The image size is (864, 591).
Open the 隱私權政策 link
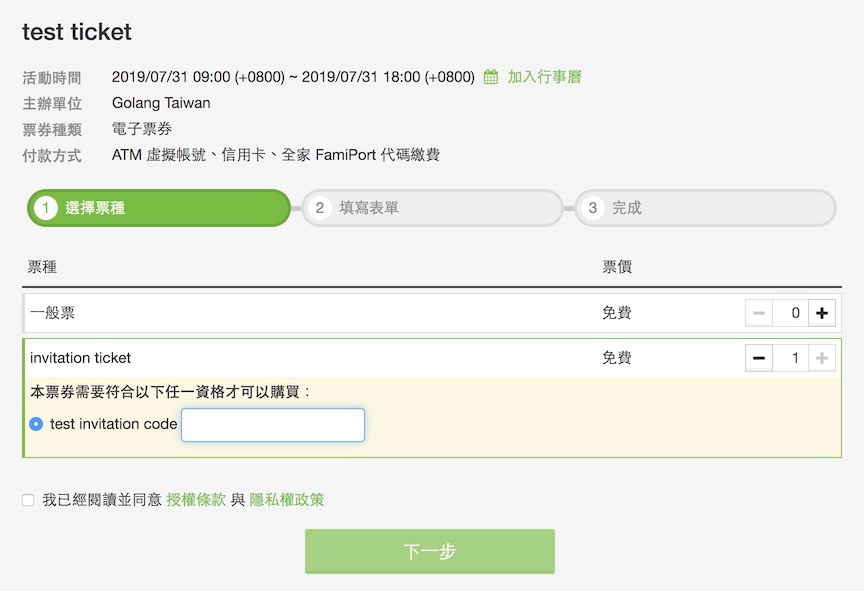[287, 500]
